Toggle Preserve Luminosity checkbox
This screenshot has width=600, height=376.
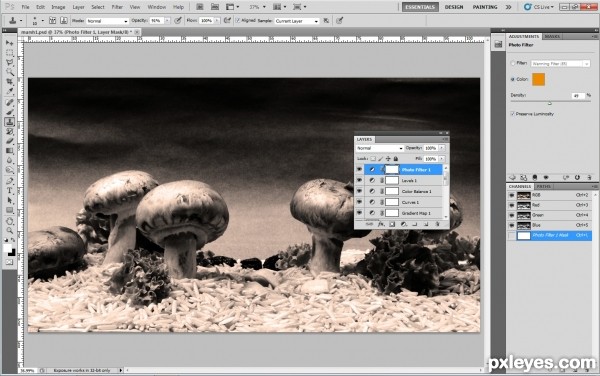pos(512,114)
